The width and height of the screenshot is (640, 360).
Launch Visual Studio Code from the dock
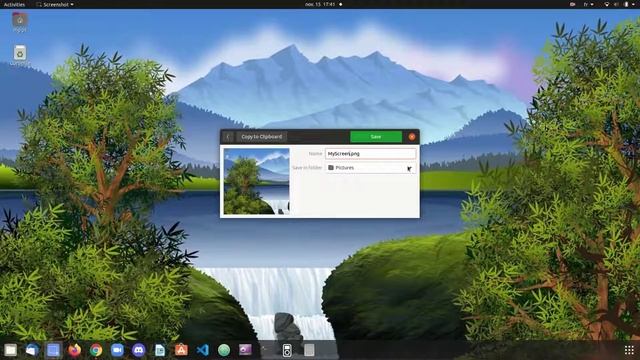point(202,350)
